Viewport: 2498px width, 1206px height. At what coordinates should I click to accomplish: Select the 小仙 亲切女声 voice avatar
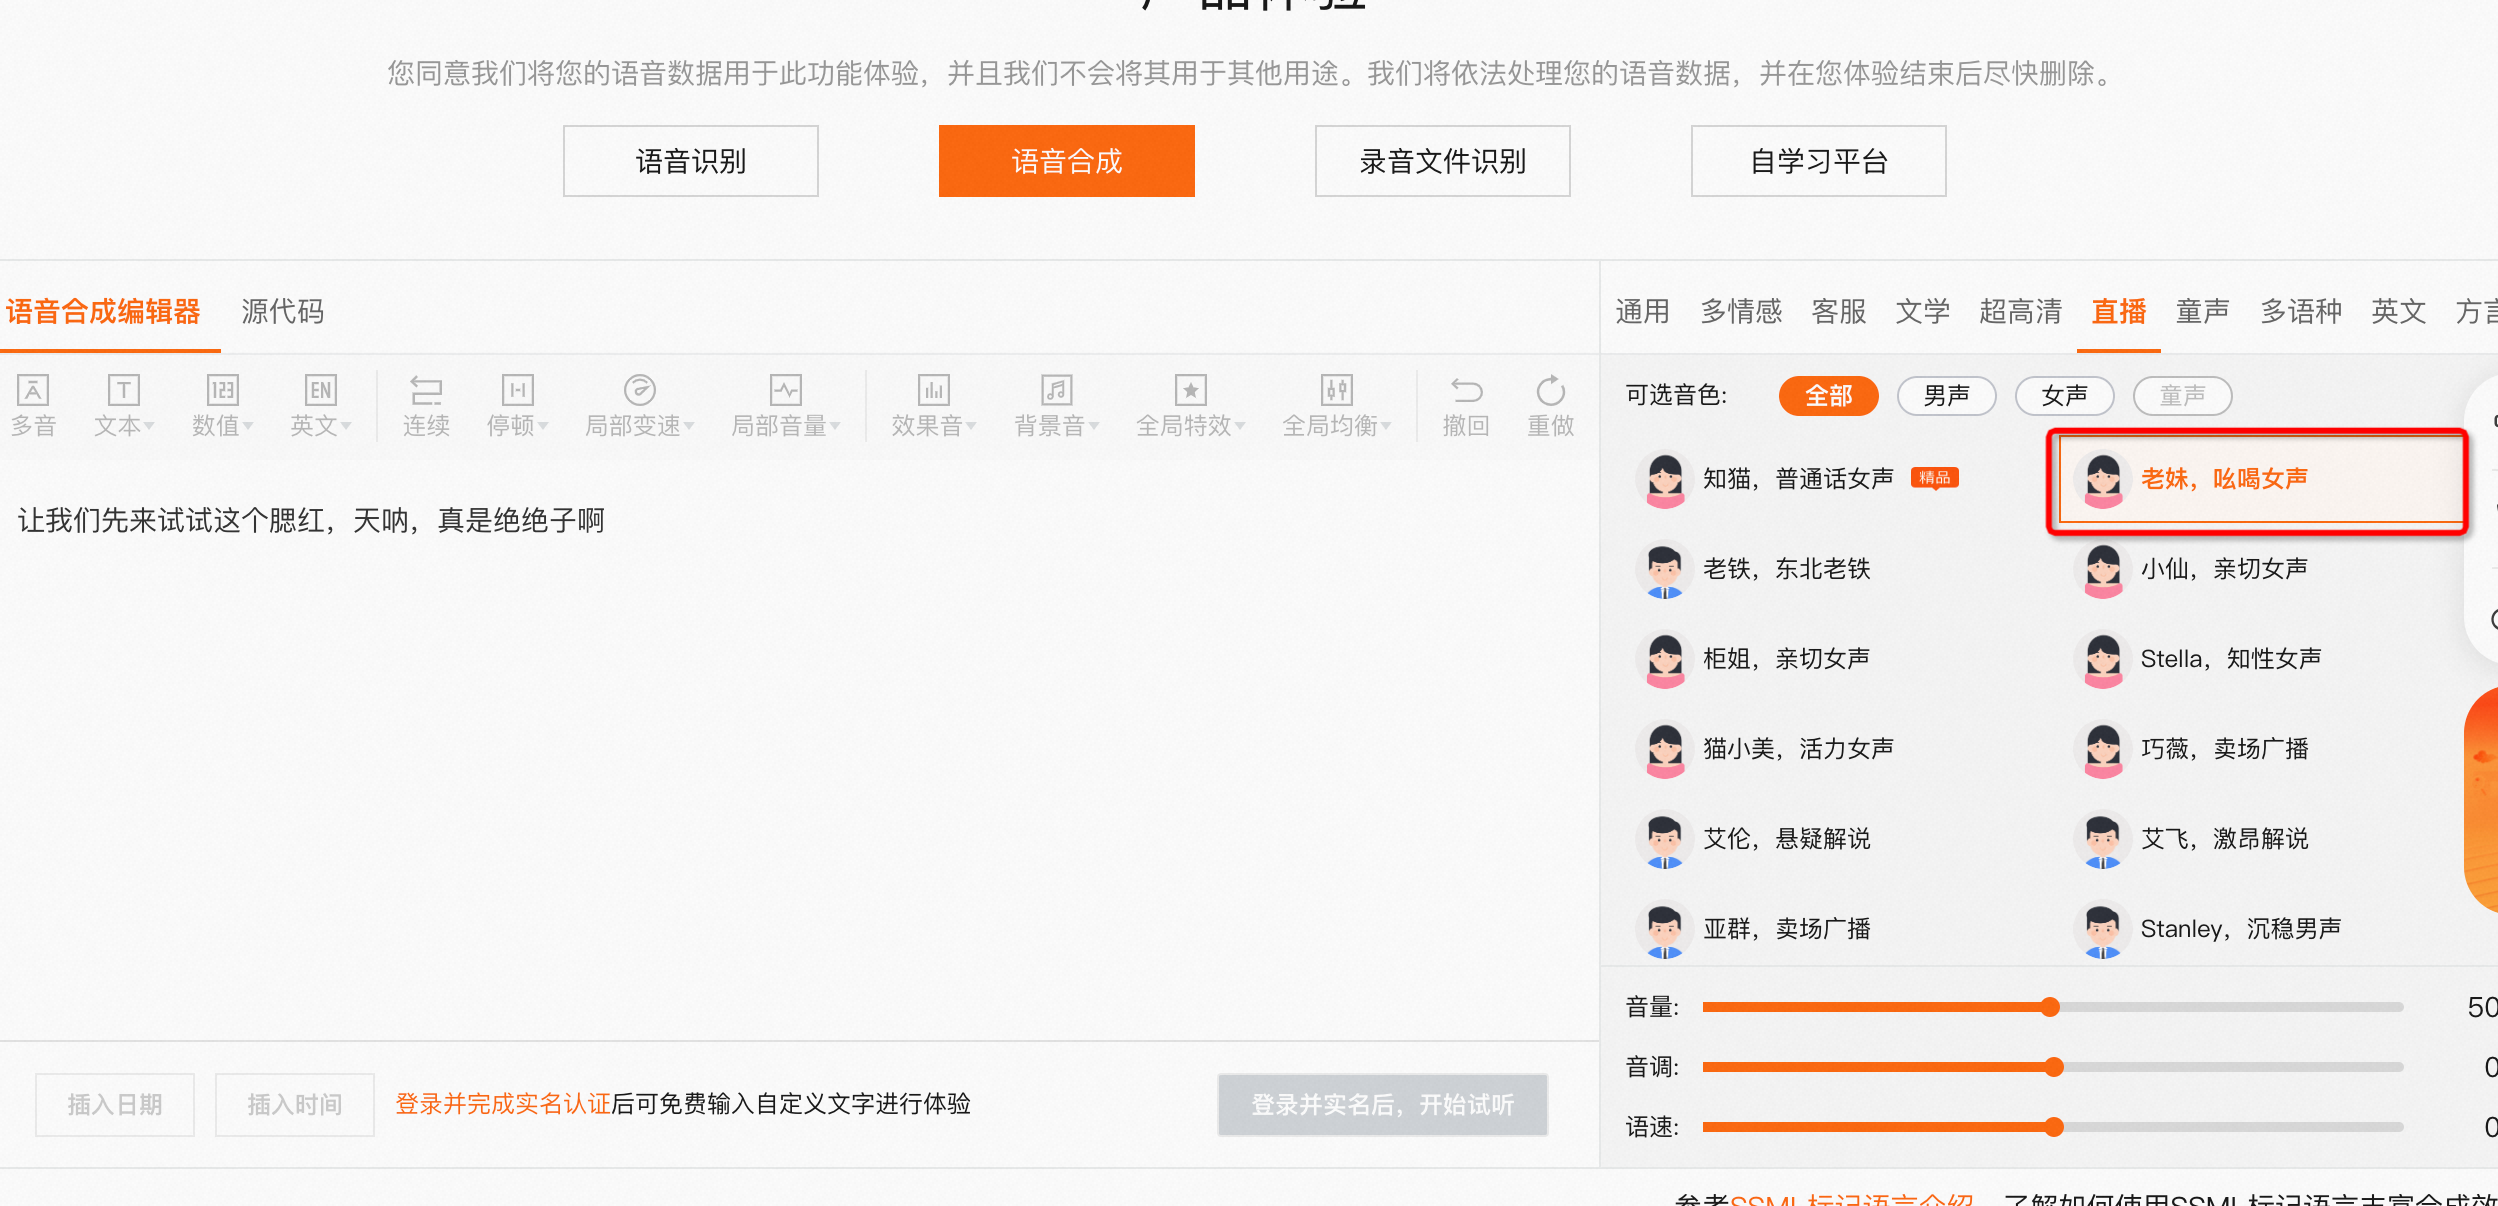click(x=2103, y=569)
